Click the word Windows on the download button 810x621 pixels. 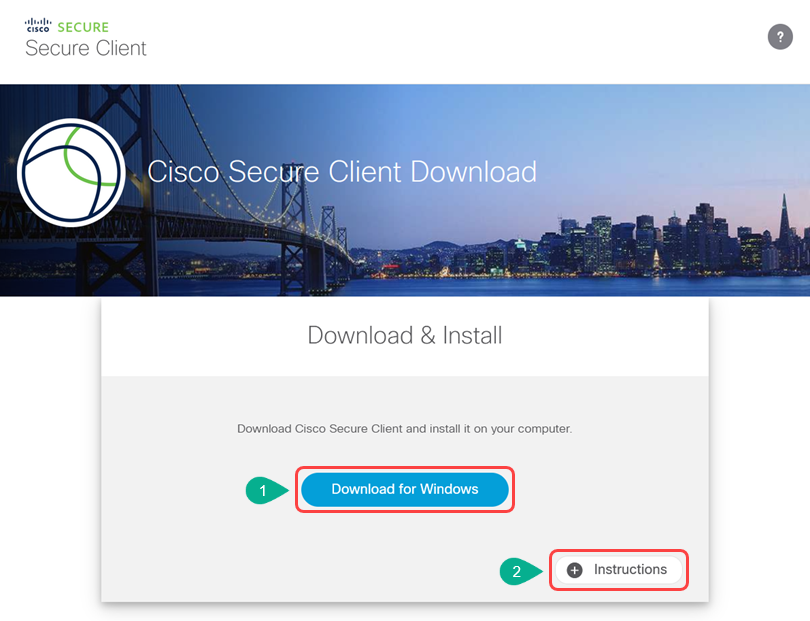click(x=449, y=489)
